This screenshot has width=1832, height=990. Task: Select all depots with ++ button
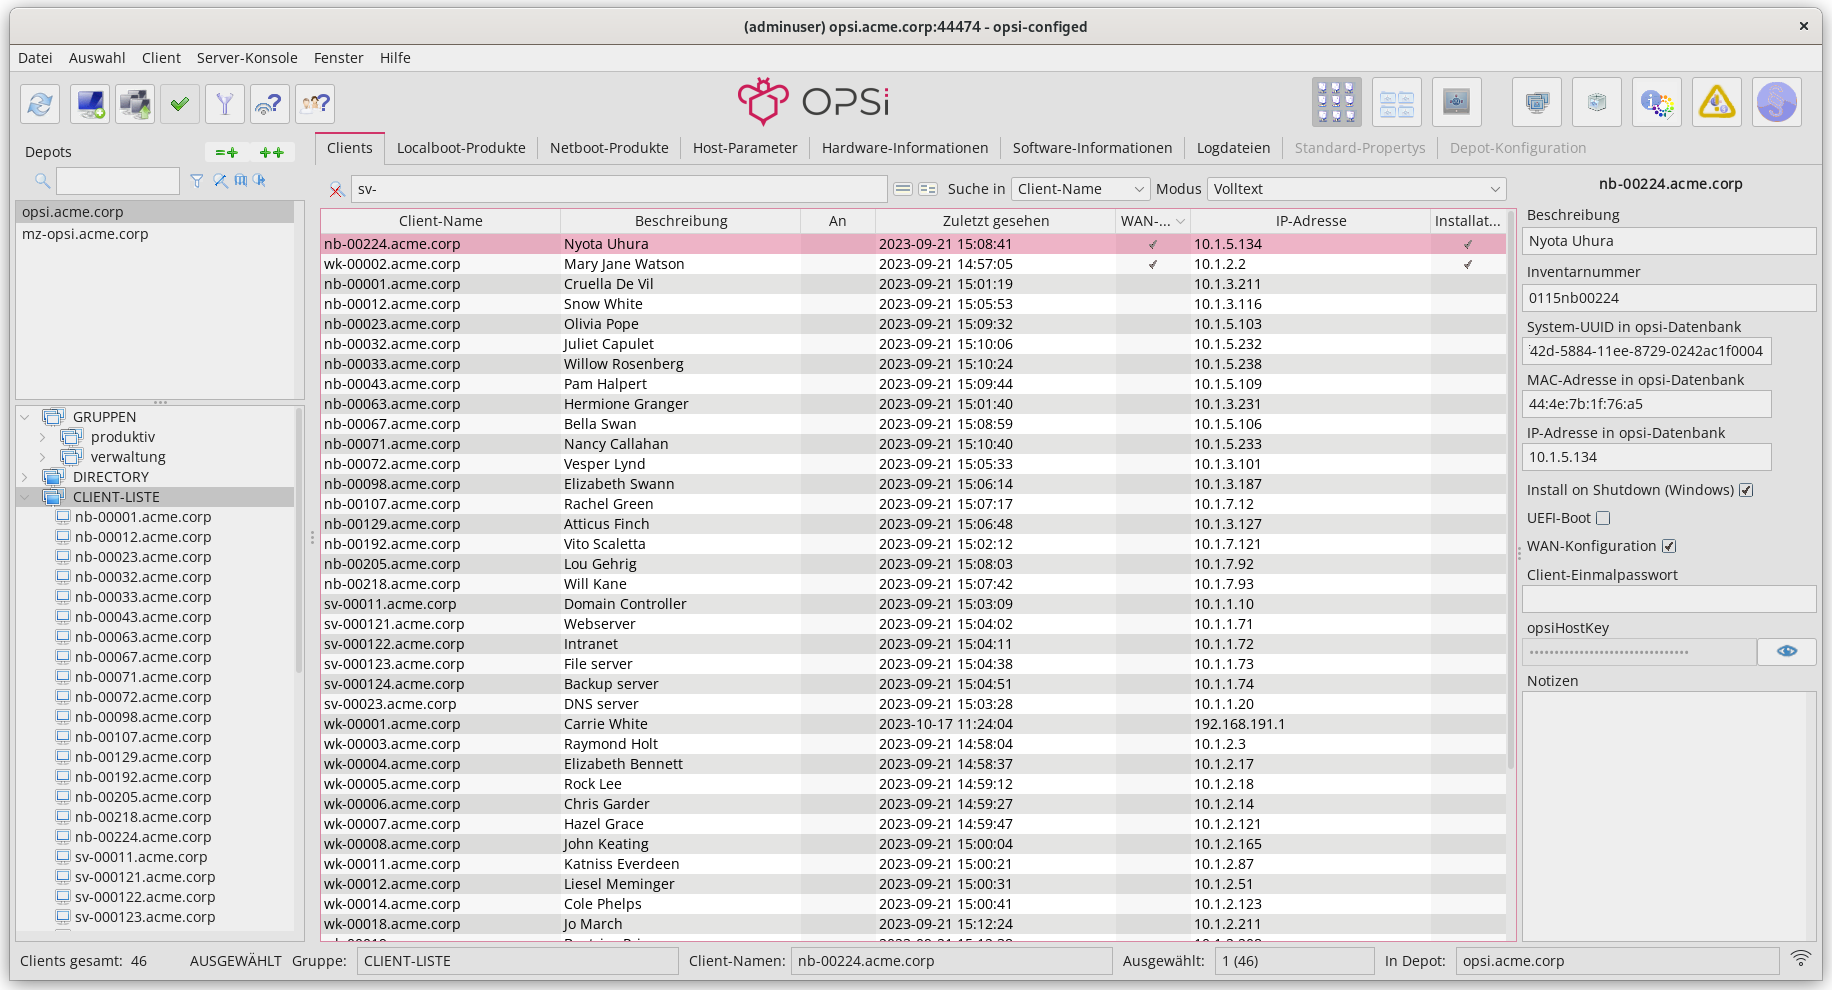point(272,153)
